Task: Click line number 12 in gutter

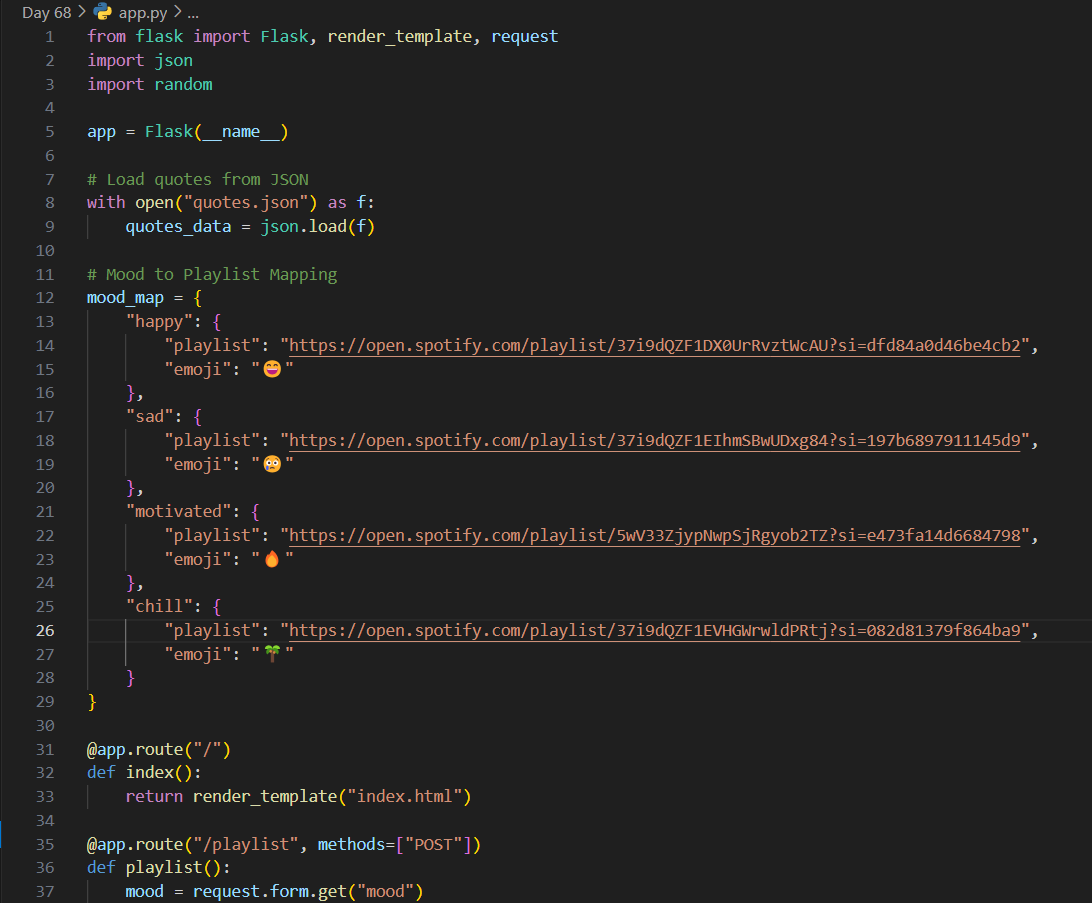Action: point(45,298)
